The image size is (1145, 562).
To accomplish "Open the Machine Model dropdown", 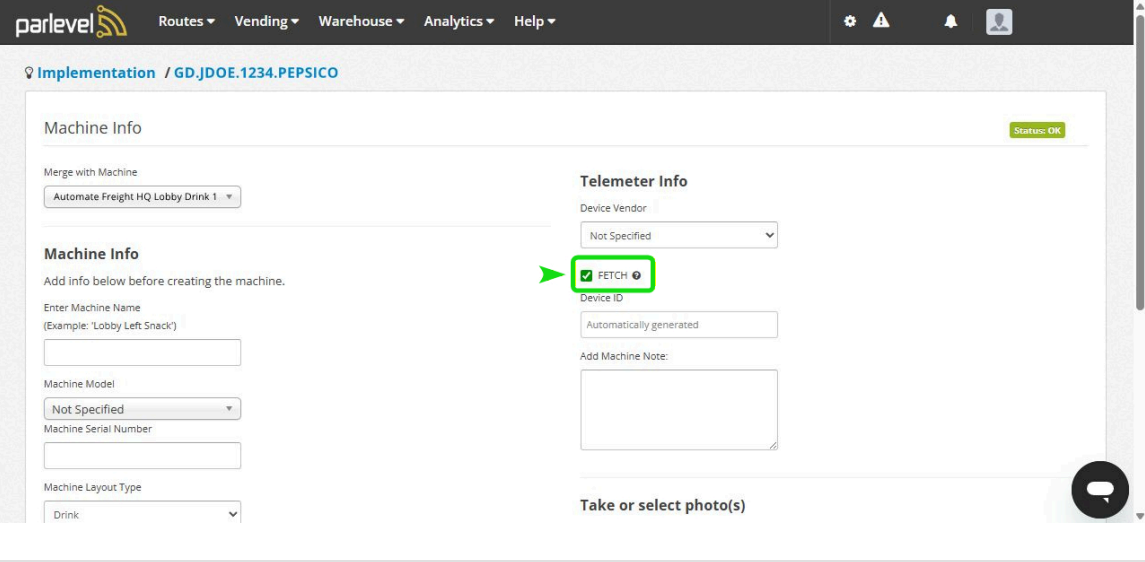I will click(x=142, y=409).
